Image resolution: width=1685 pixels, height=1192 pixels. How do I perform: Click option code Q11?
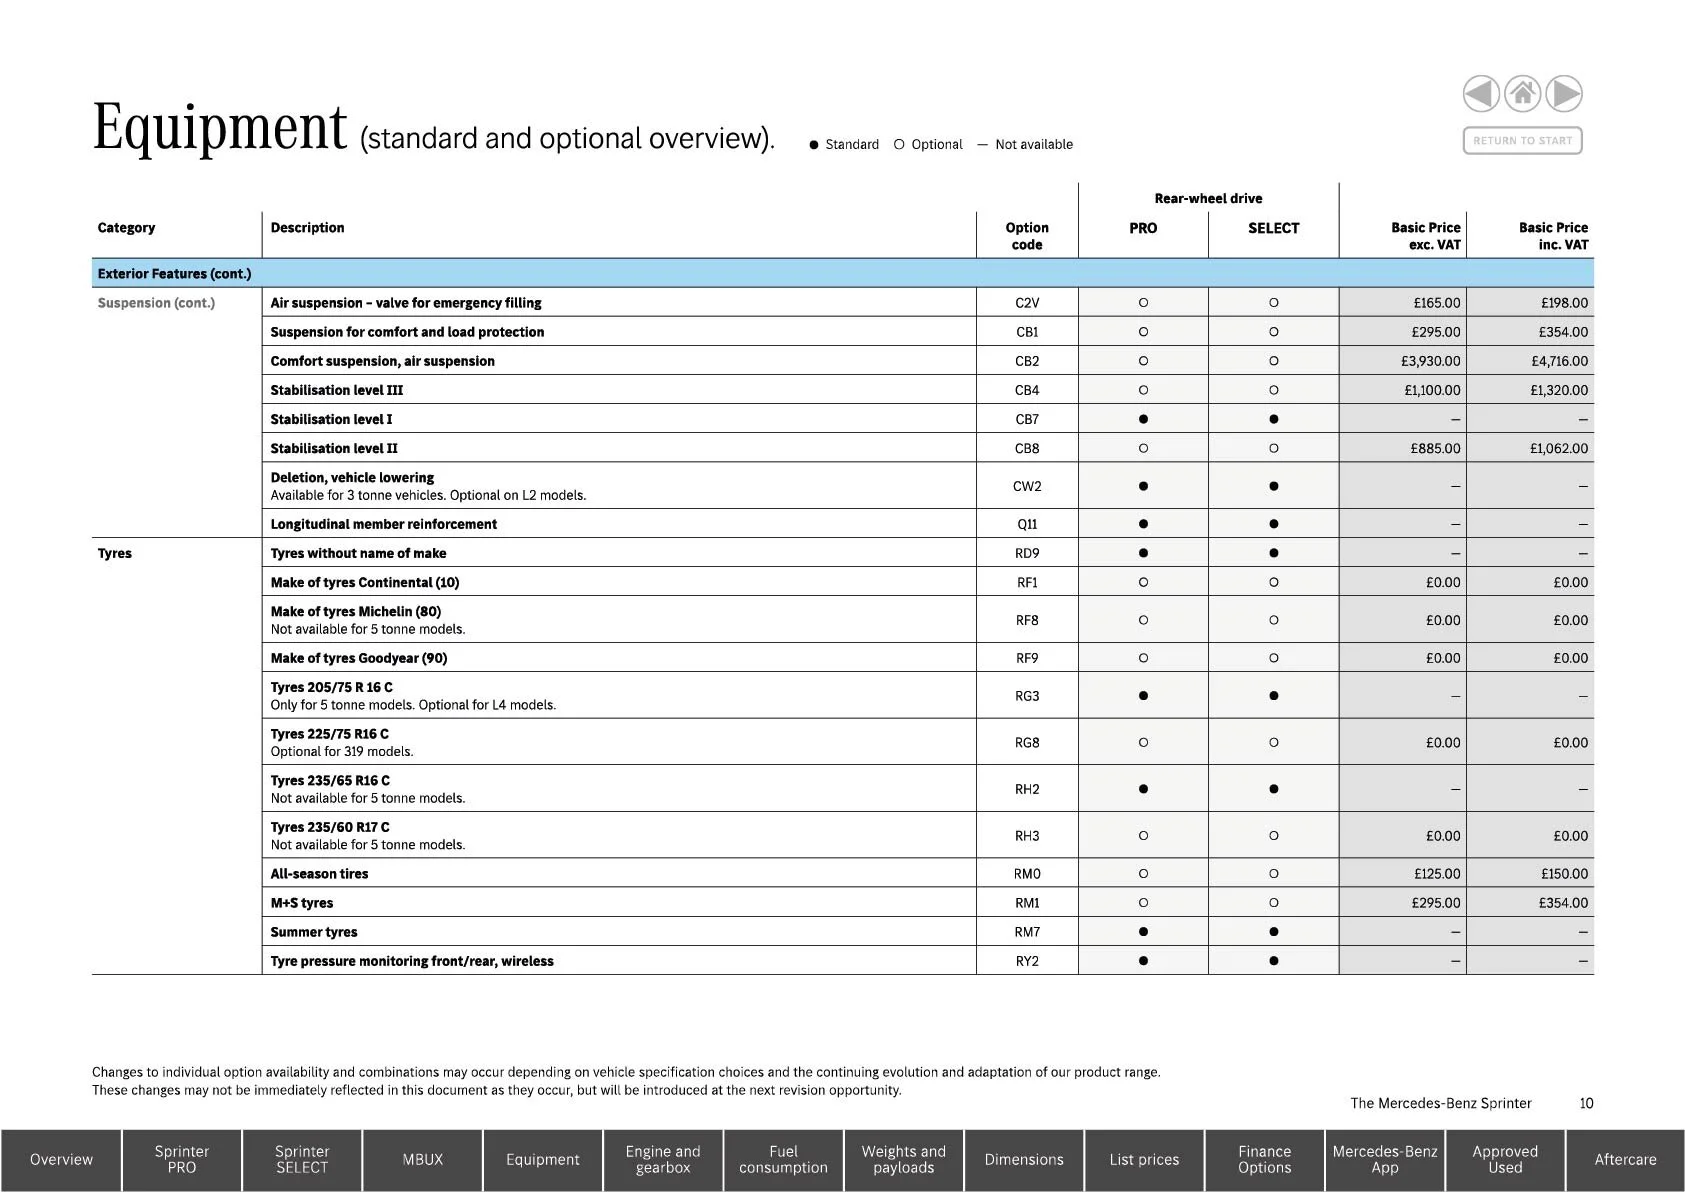(x=1027, y=524)
